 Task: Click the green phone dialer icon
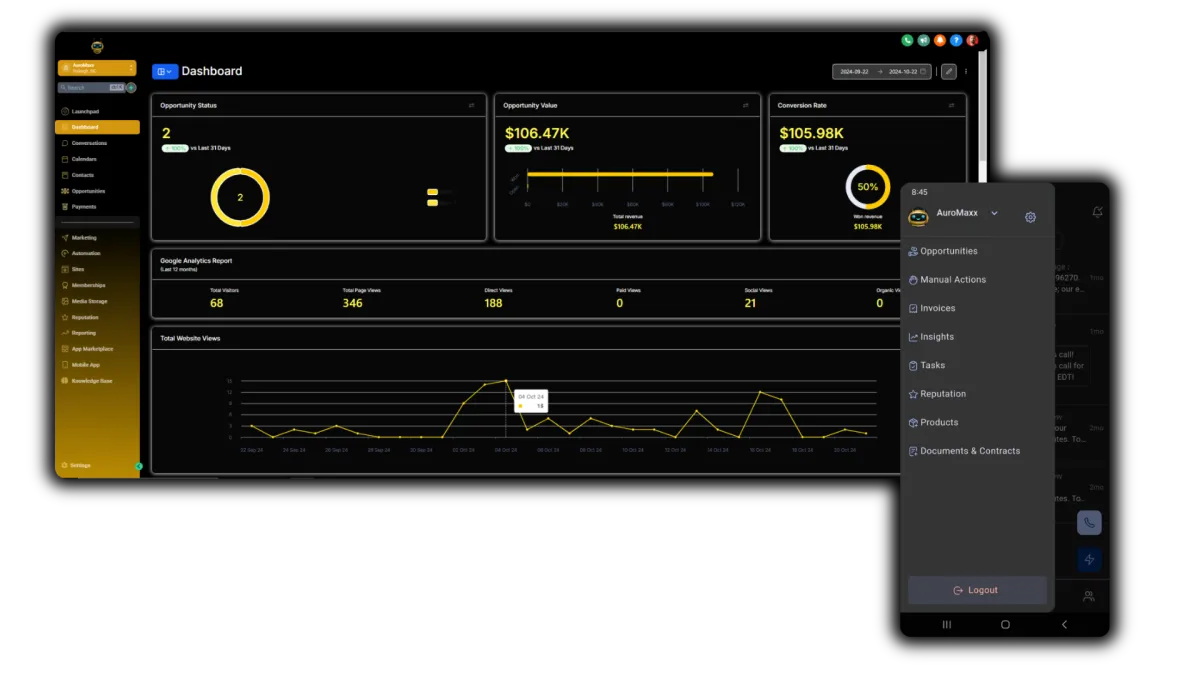tap(908, 41)
